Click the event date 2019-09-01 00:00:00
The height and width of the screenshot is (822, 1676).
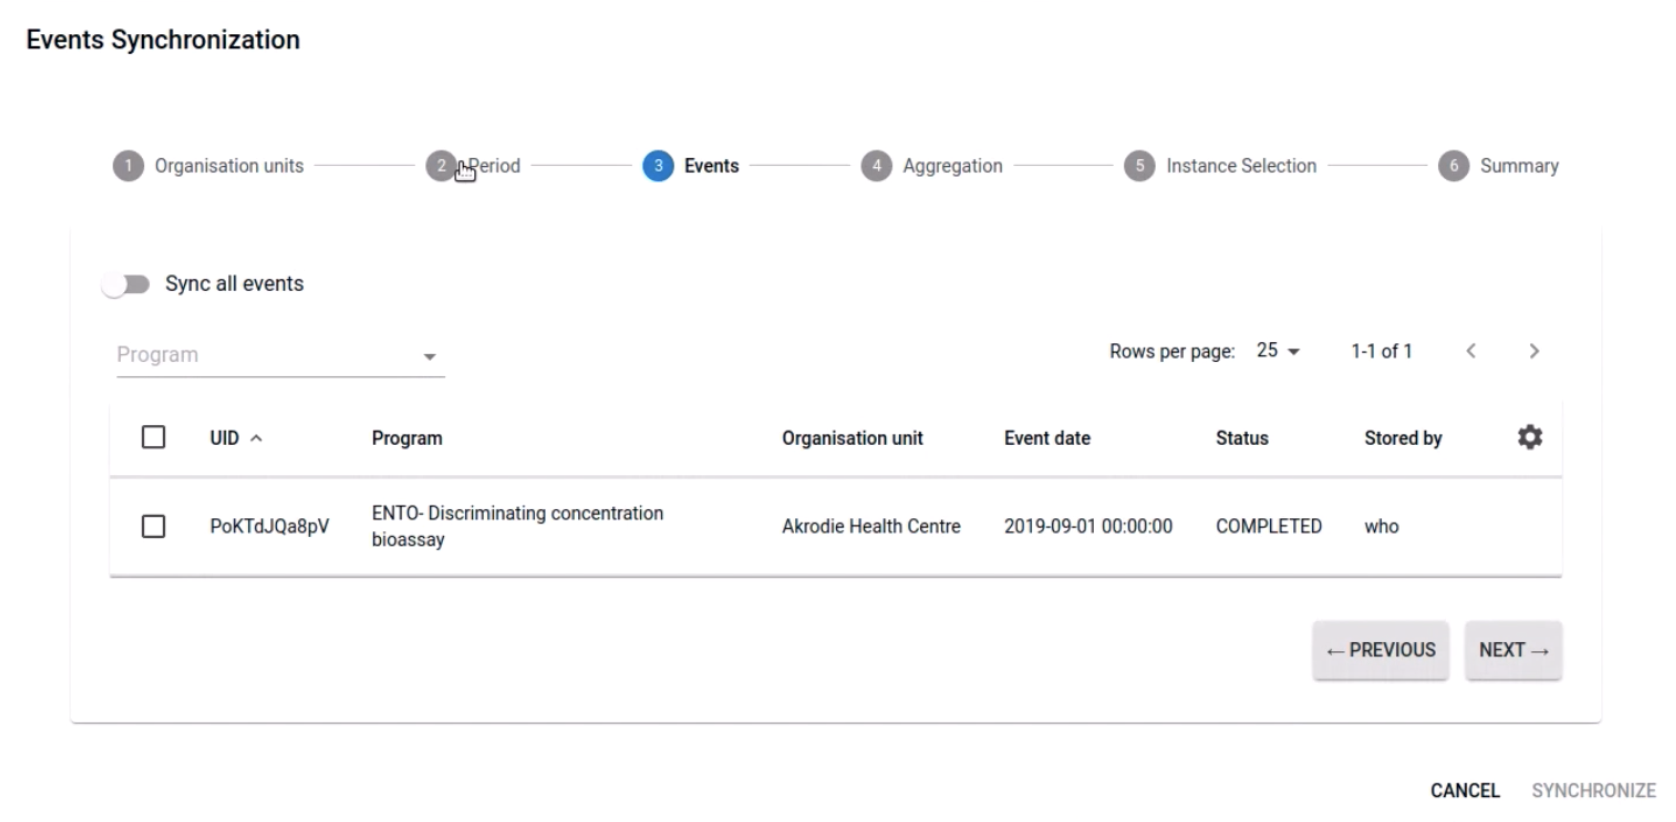coord(1088,526)
